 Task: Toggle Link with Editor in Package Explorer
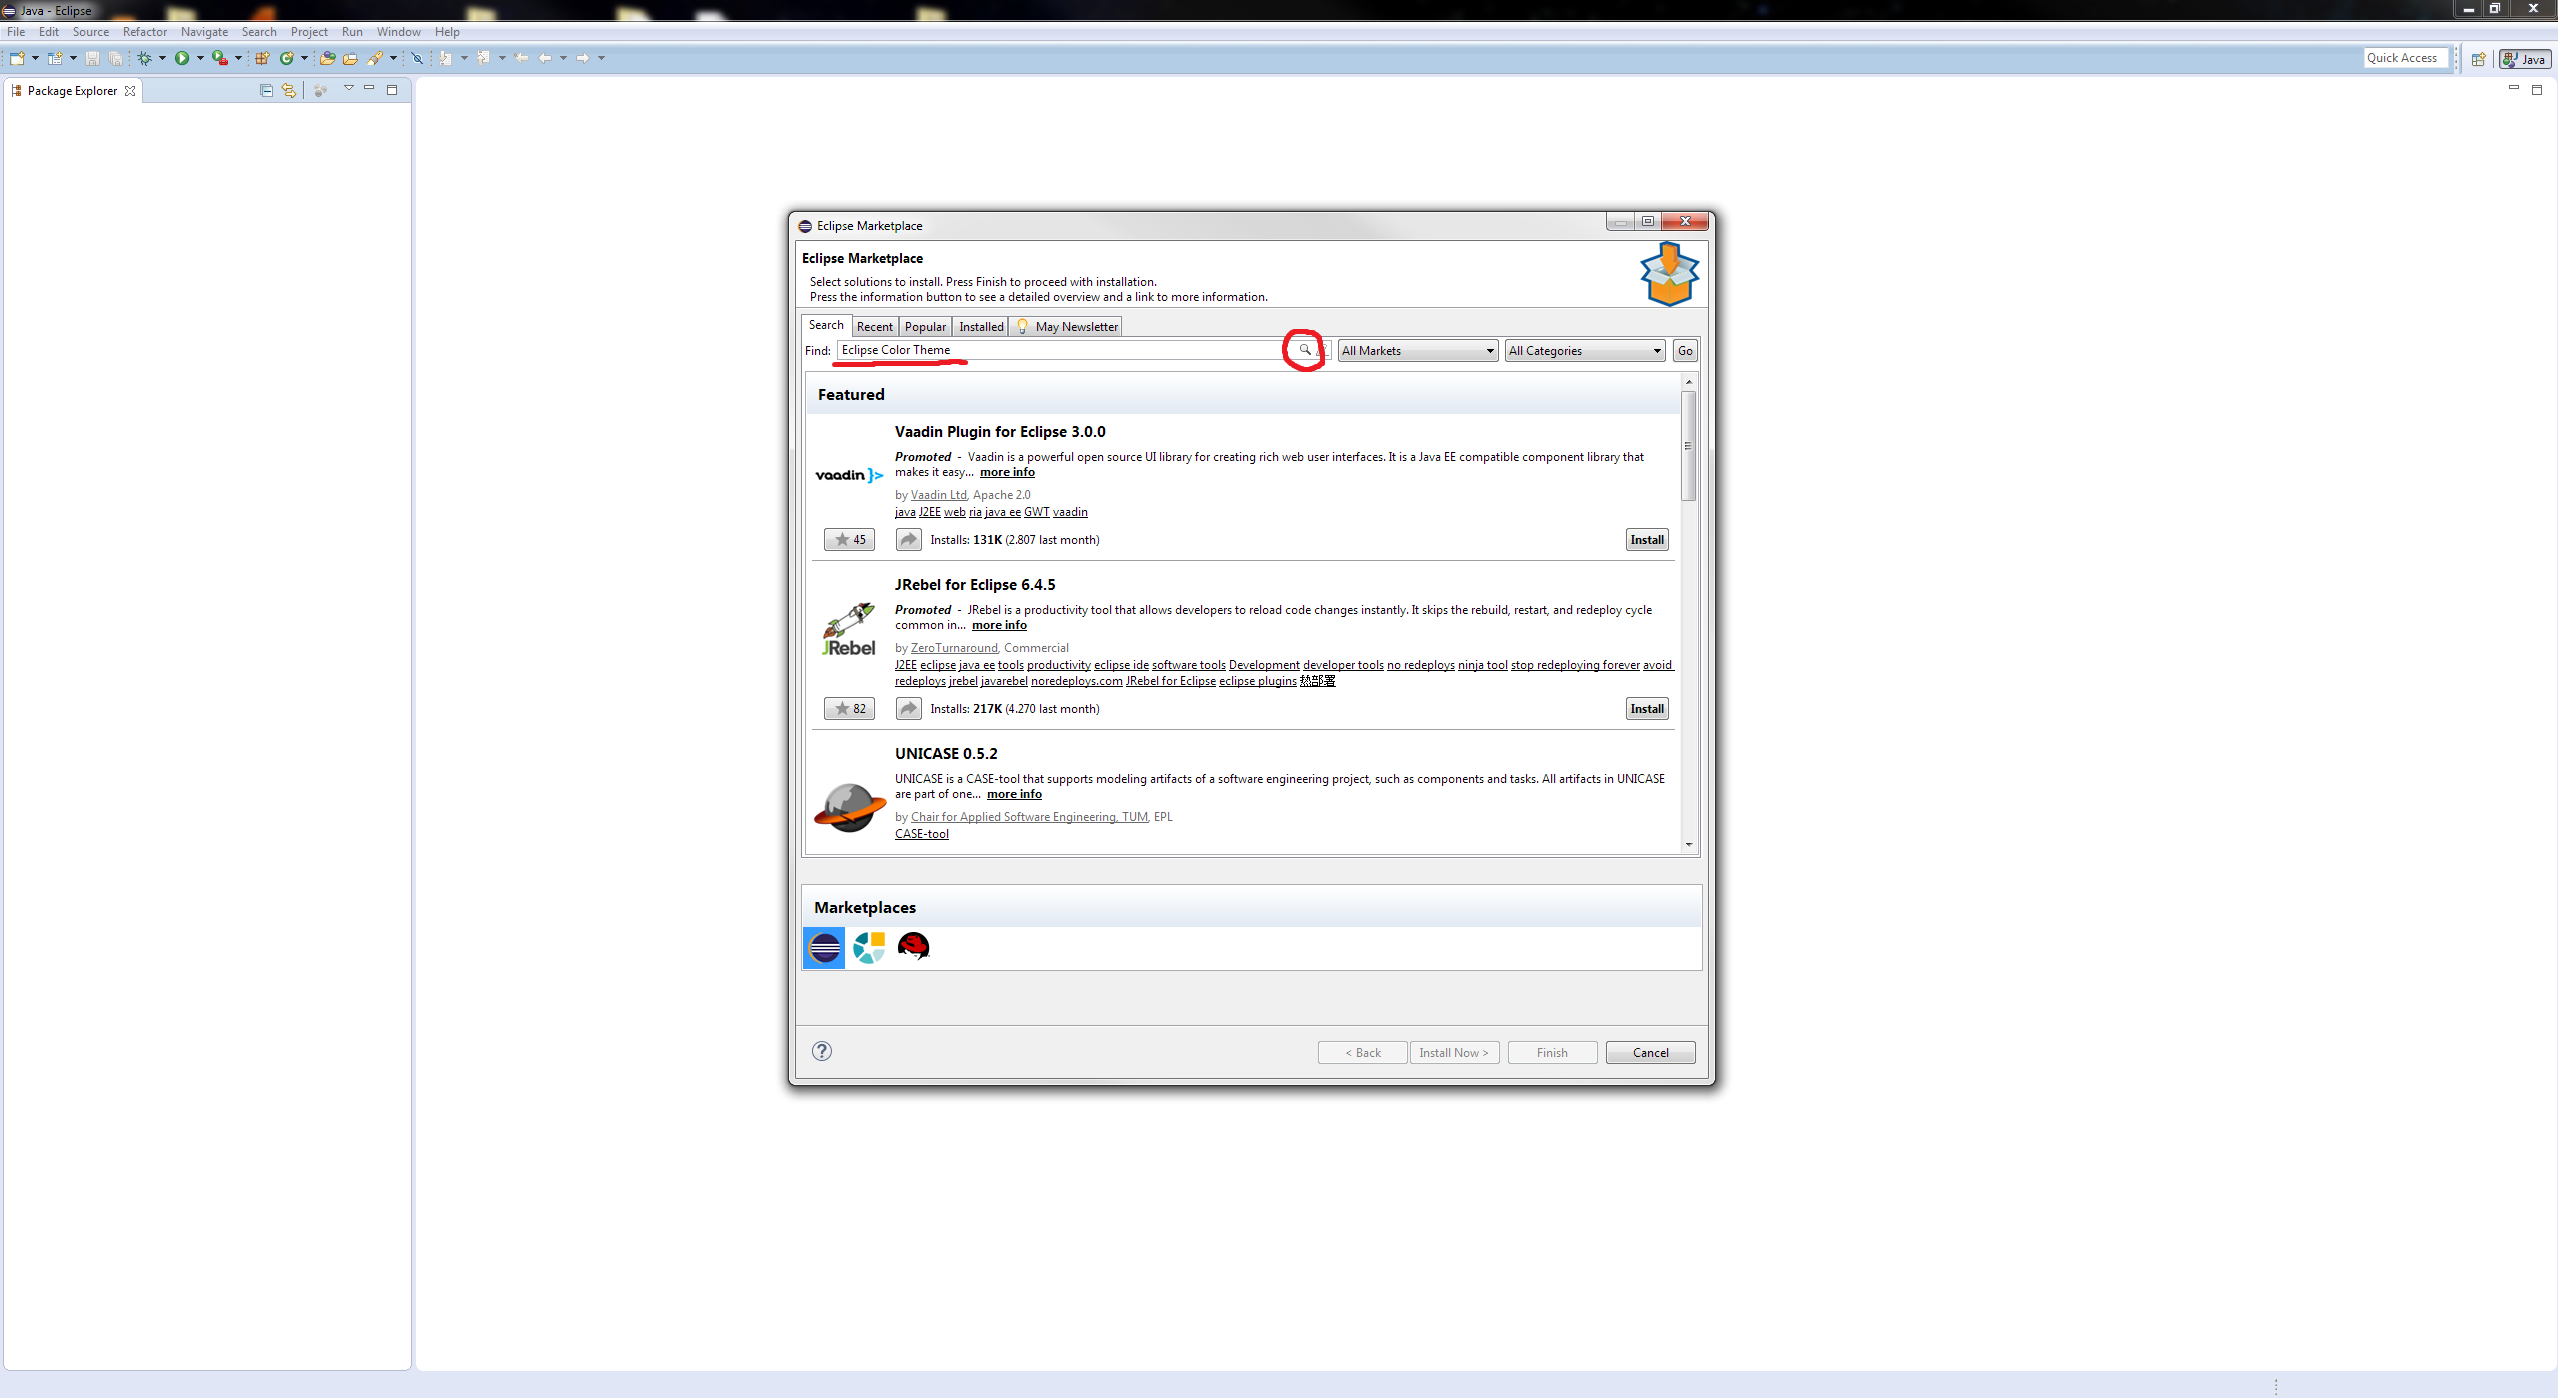[288, 90]
